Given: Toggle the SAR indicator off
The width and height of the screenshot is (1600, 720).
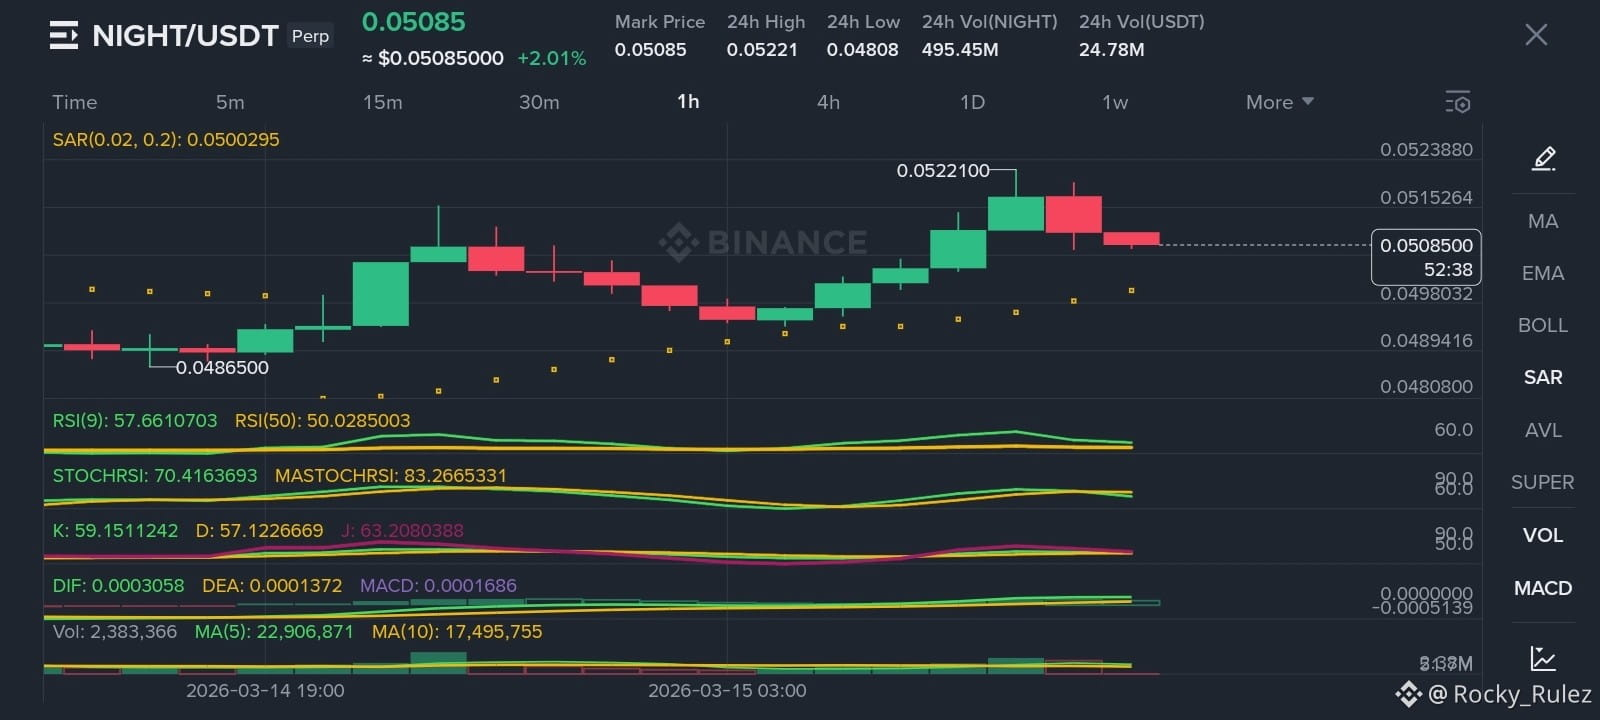Looking at the screenshot, I should tap(1543, 377).
